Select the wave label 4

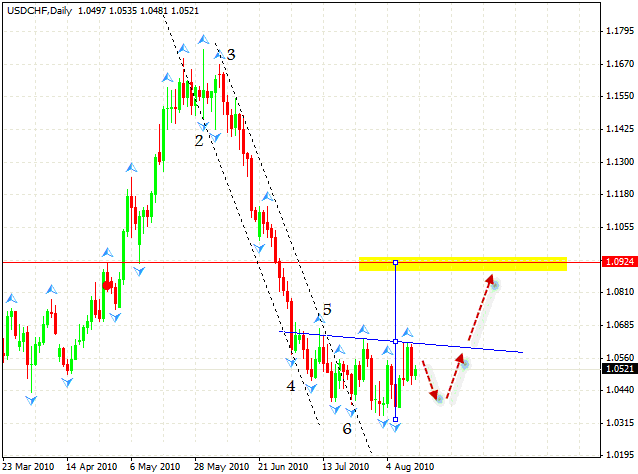click(291, 386)
